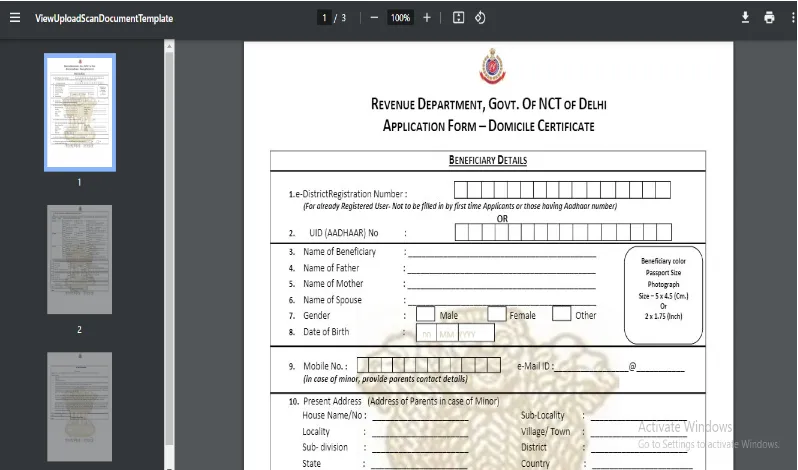
Task: Check the Other gender box
Action: [x=562, y=314]
